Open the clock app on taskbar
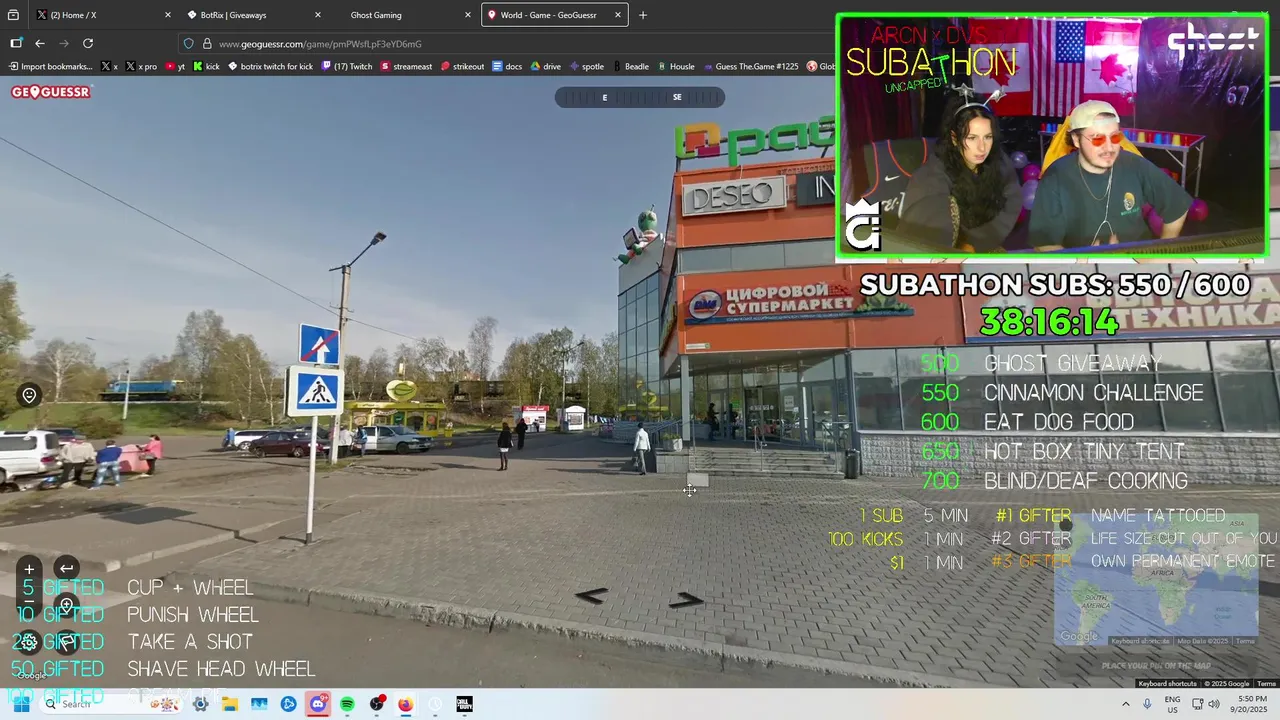 (435, 704)
